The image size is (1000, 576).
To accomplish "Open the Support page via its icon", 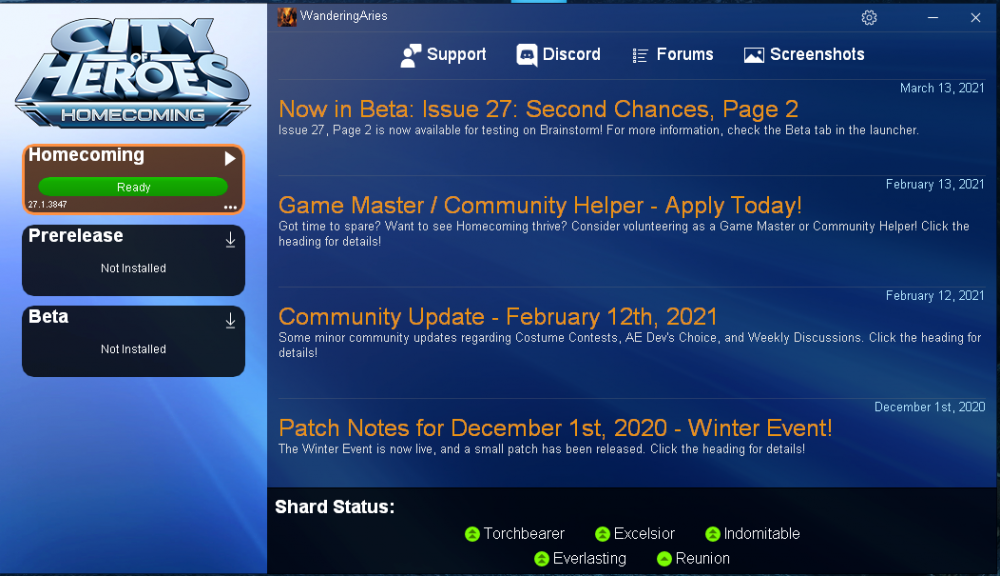I will pos(410,54).
